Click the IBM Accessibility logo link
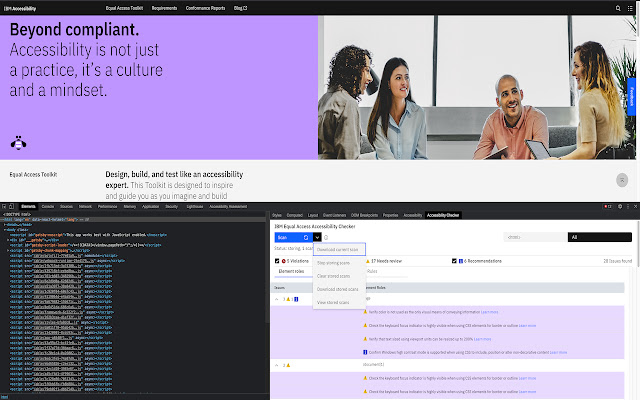640x400 pixels. 20,8
